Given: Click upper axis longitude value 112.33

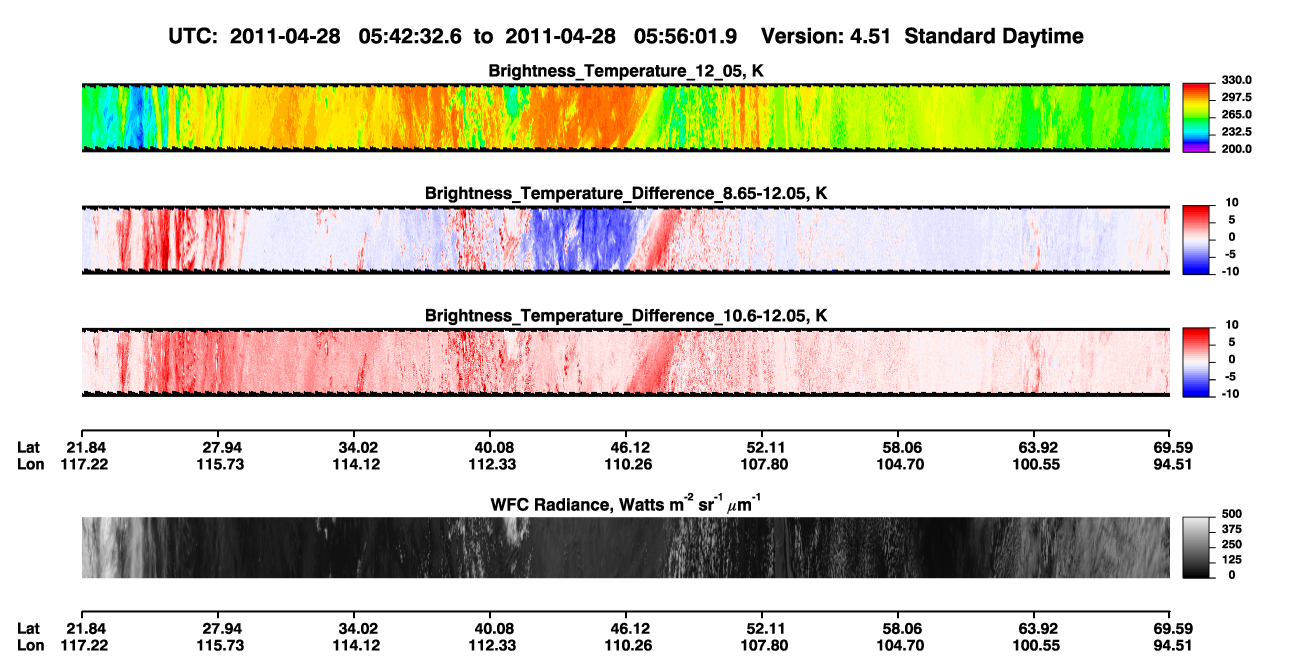Looking at the screenshot, I should click(x=490, y=464).
